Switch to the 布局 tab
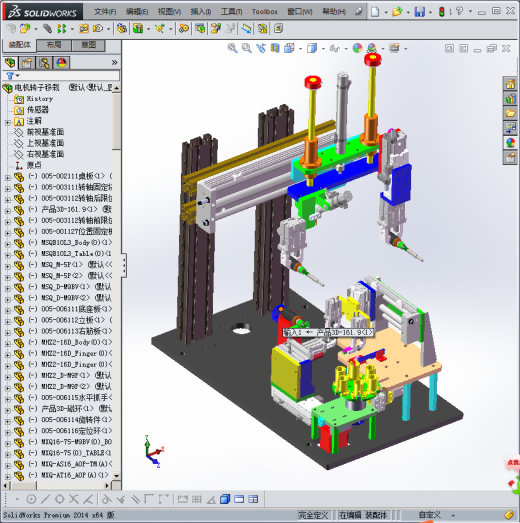The image size is (520, 523). pyautogui.click(x=53, y=45)
